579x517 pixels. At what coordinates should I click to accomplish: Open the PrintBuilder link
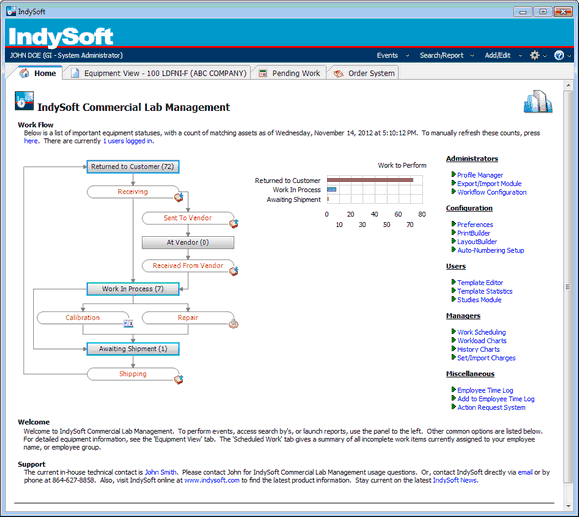coord(474,233)
